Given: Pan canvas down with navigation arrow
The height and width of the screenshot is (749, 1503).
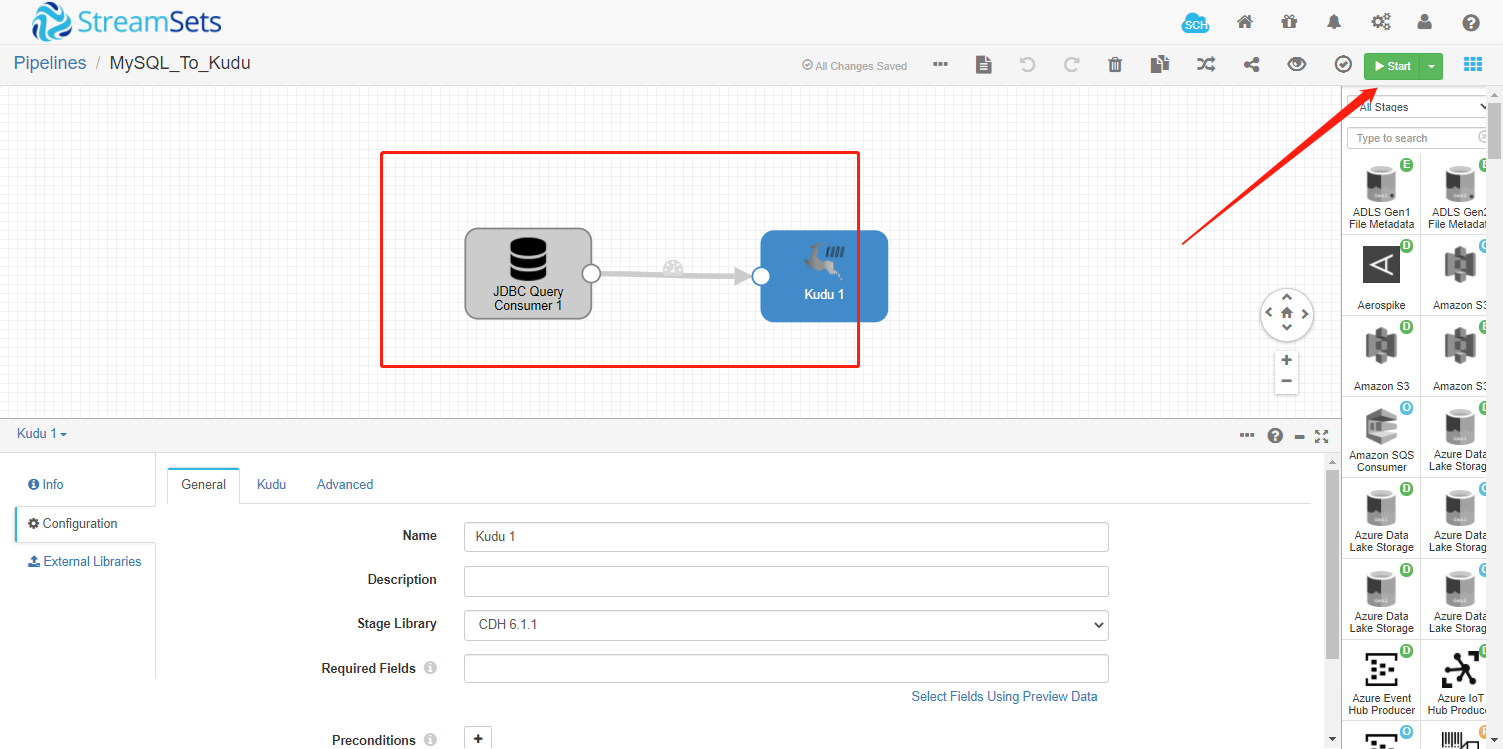Looking at the screenshot, I should 1286,328.
